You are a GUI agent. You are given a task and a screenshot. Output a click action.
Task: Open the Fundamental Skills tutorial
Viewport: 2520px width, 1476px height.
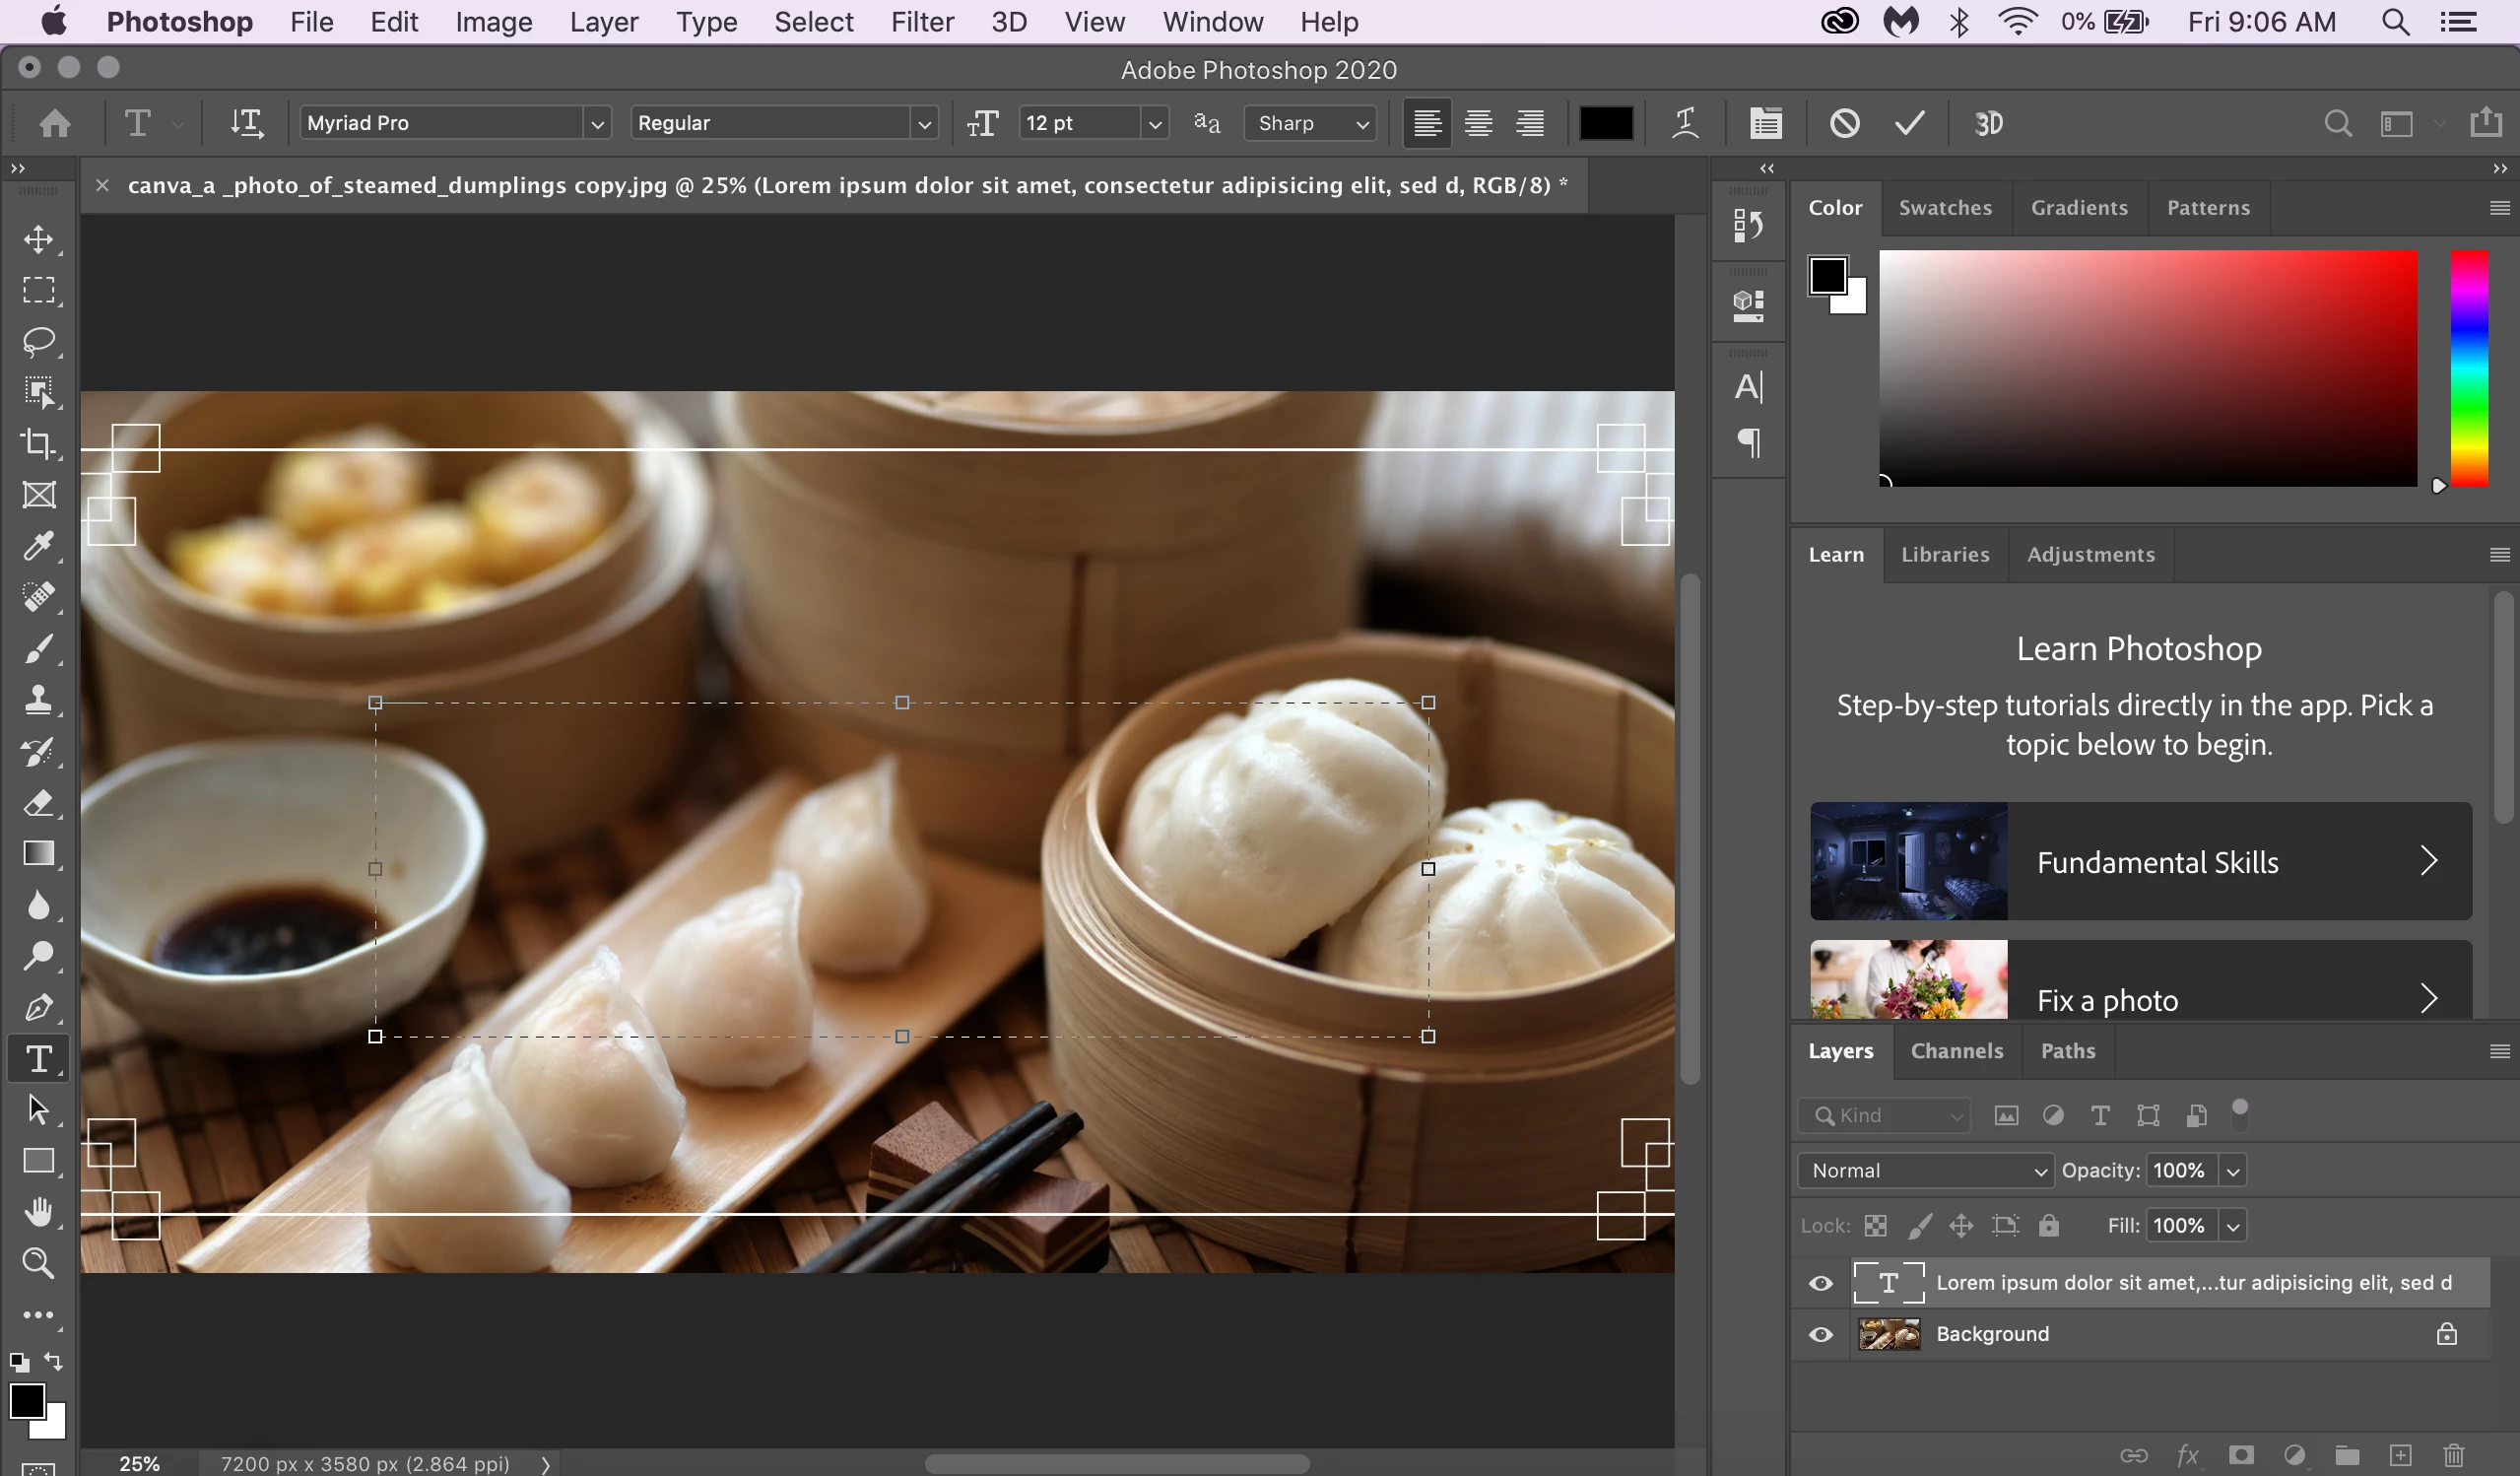tap(2140, 862)
